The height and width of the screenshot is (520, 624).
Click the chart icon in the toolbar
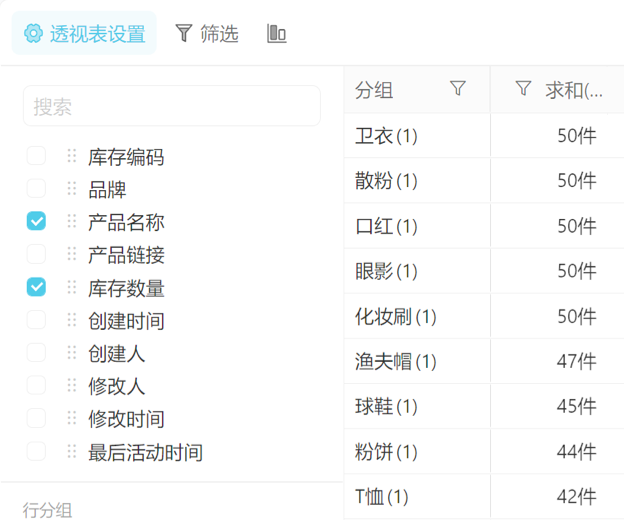[x=277, y=34]
